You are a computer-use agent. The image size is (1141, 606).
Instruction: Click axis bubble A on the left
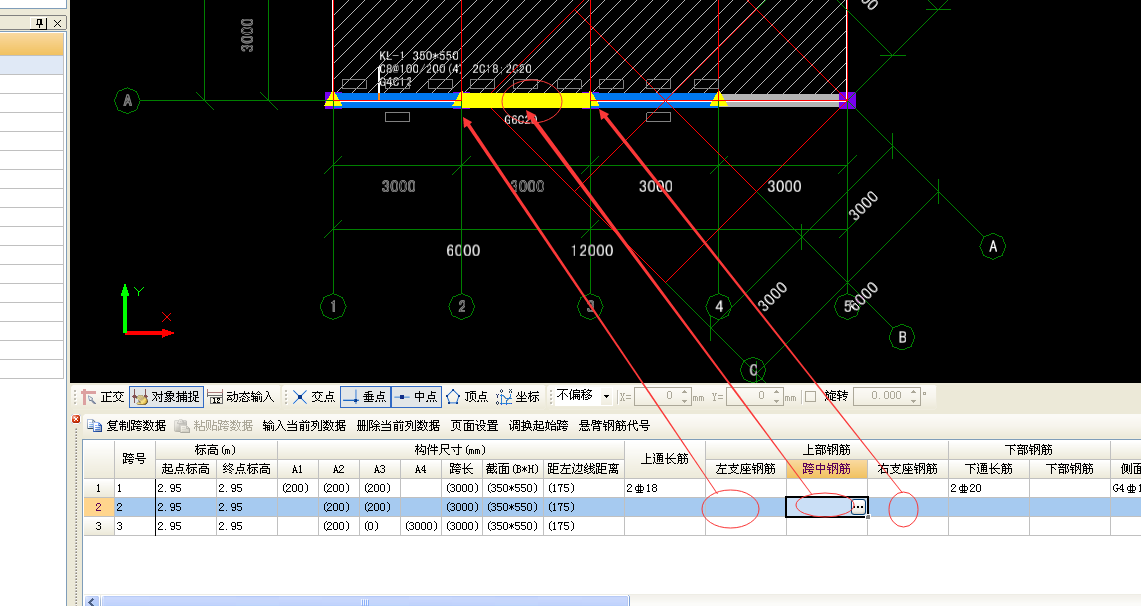point(127,100)
